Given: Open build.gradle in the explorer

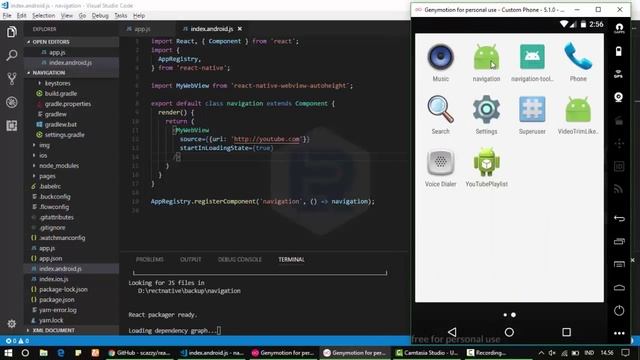Looking at the screenshot, I should 60,93.
